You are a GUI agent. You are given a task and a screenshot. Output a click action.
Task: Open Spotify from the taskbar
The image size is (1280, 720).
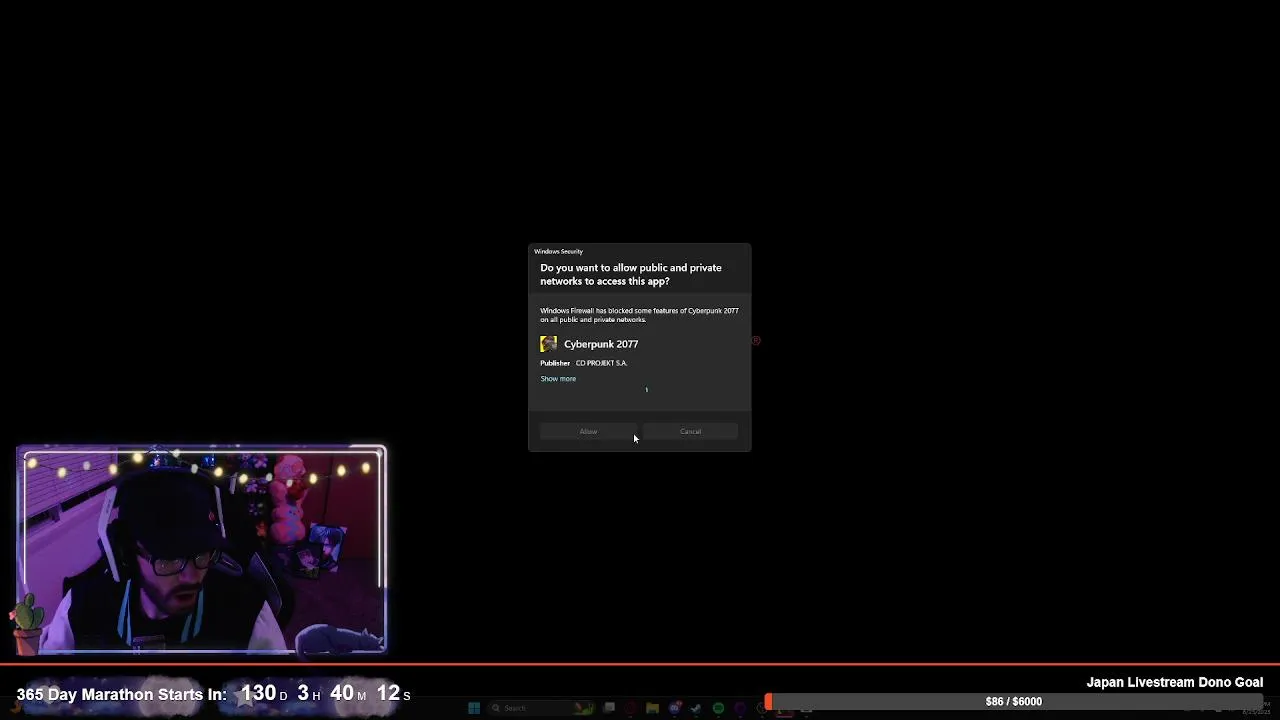point(718,708)
